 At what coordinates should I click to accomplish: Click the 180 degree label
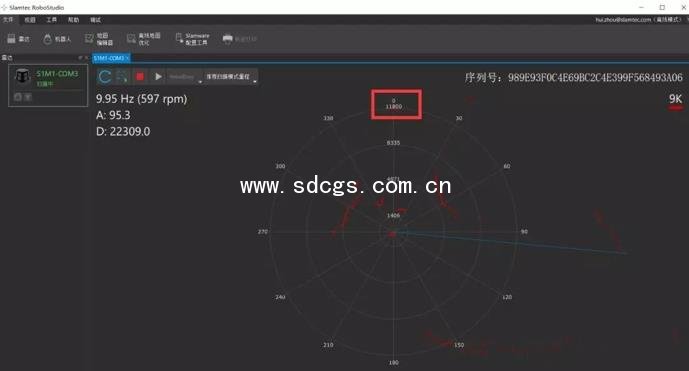(393, 363)
